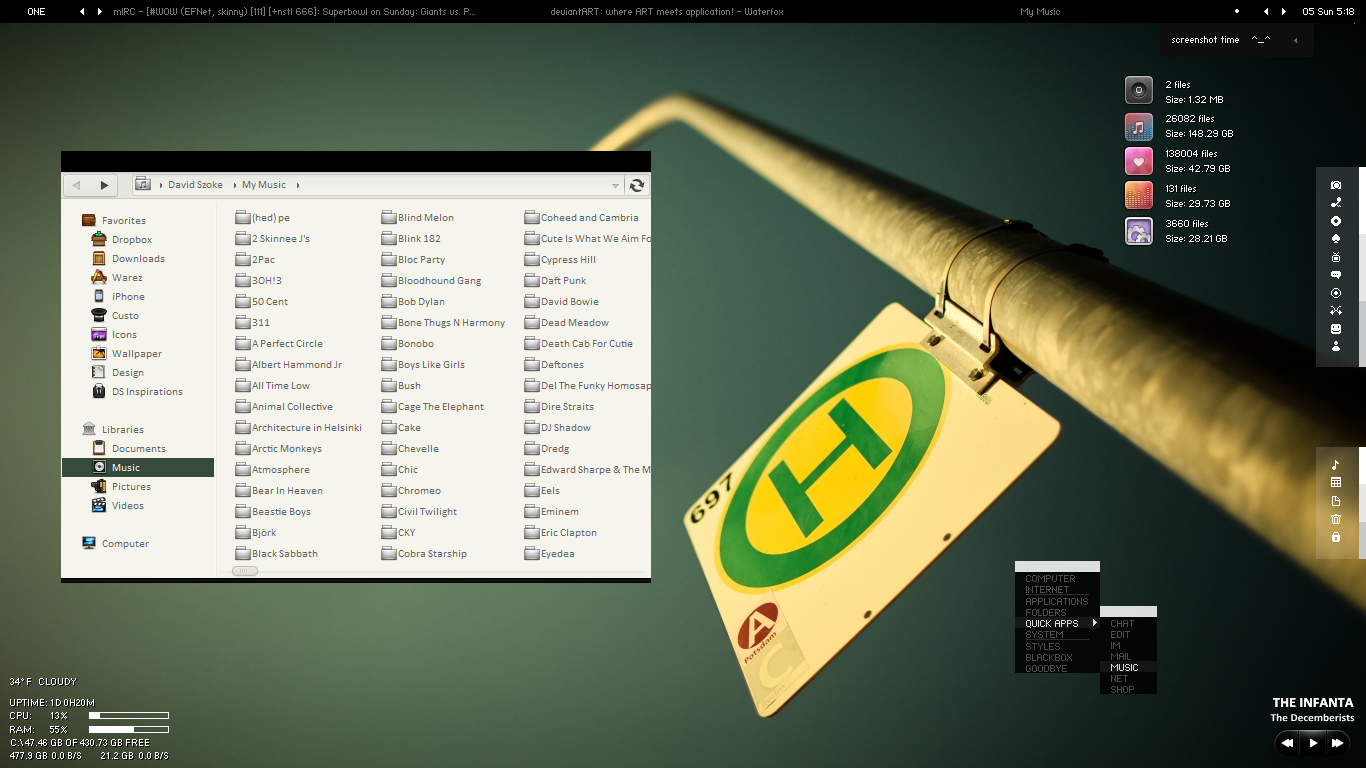Click the camera icon in right dock
The width and height of the screenshot is (1366, 768).
point(1336,185)
